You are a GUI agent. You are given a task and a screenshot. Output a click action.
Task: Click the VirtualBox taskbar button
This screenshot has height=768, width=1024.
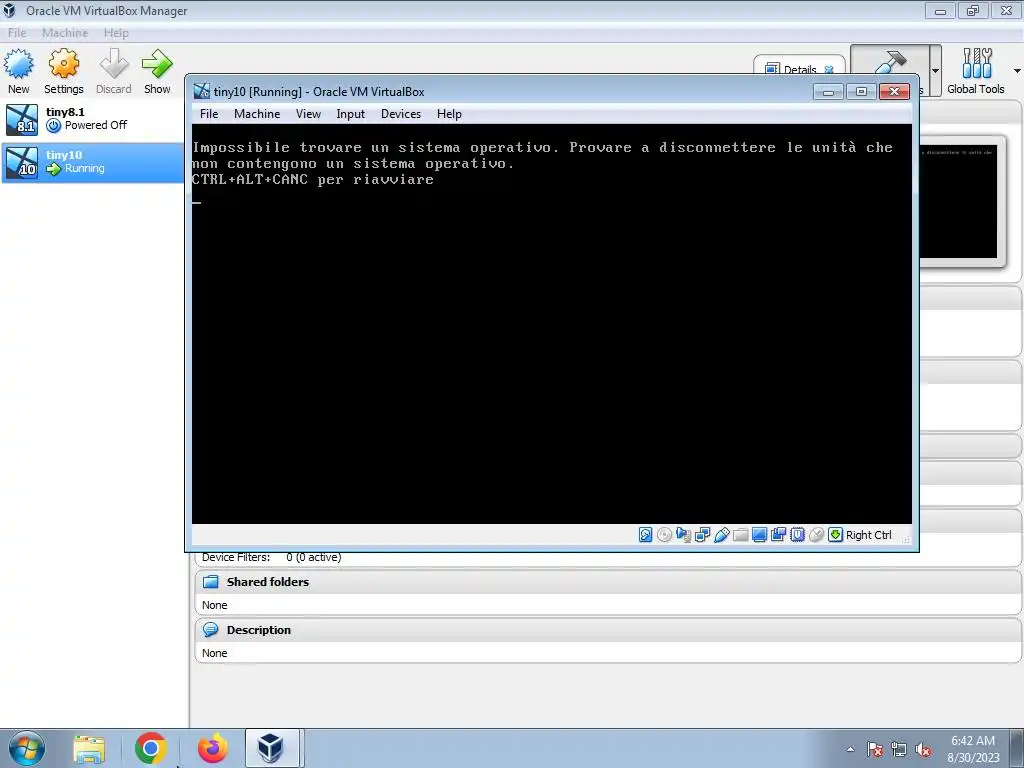point(272,748)
